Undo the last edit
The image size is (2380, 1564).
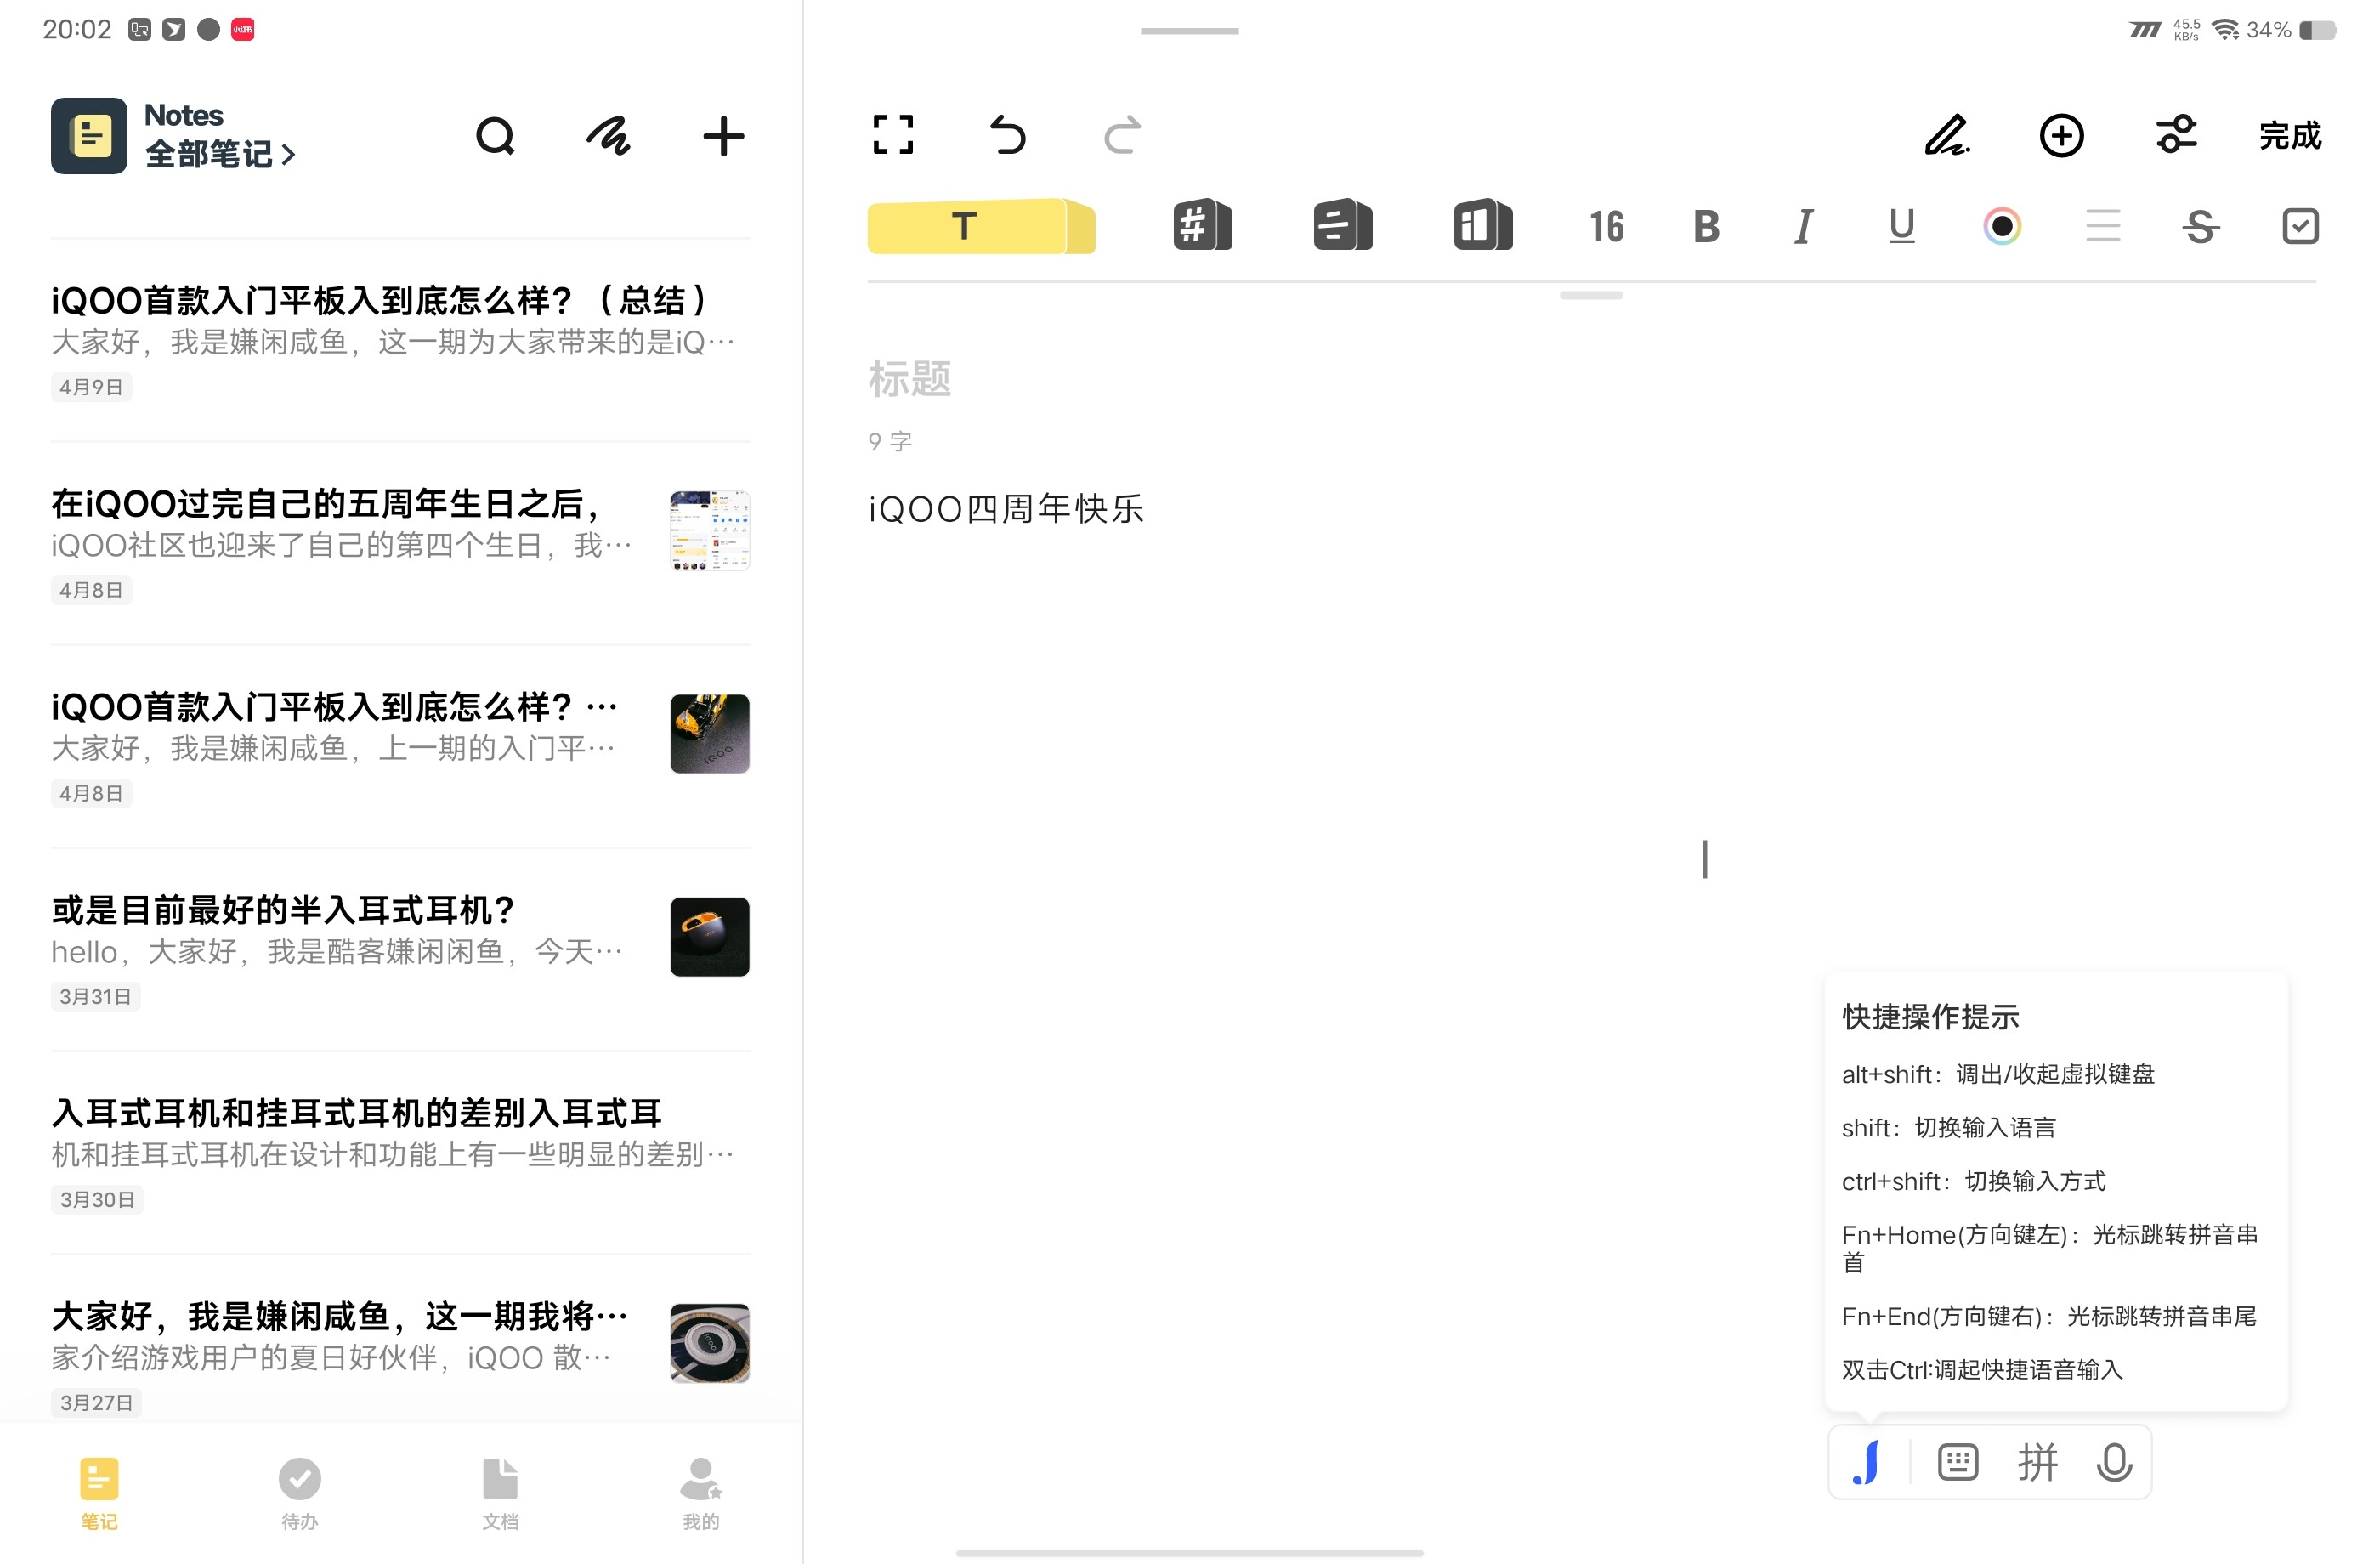(1007, 135)
